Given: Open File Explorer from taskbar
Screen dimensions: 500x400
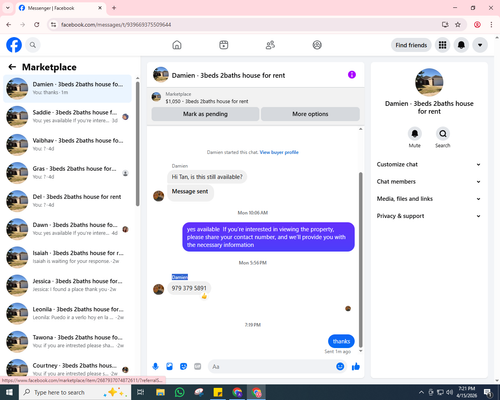Looking at the screenshot, I should [x=160, y=392].
